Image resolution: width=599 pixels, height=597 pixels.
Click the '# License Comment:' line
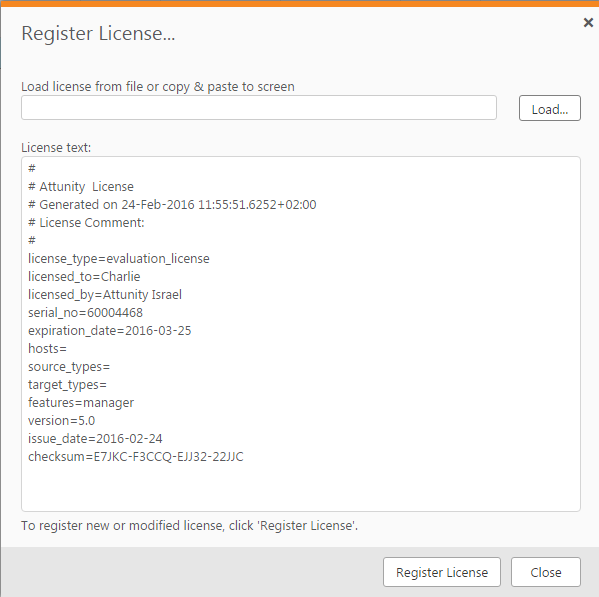click(x=86, y=223)
